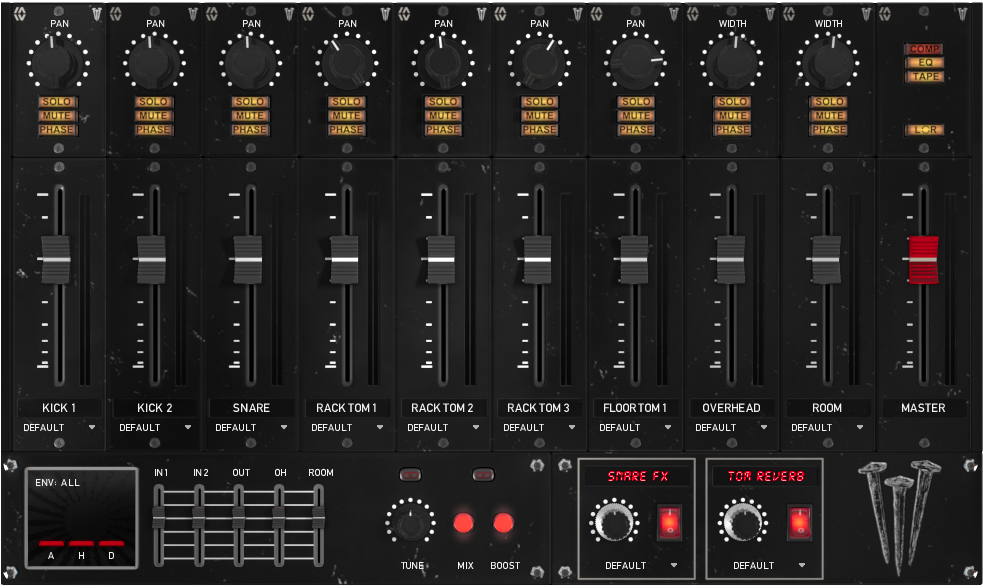983x588 pixels.
Task: Click the red MASTER fader handle
Action: pyautogui.click(x=923, y=259)
